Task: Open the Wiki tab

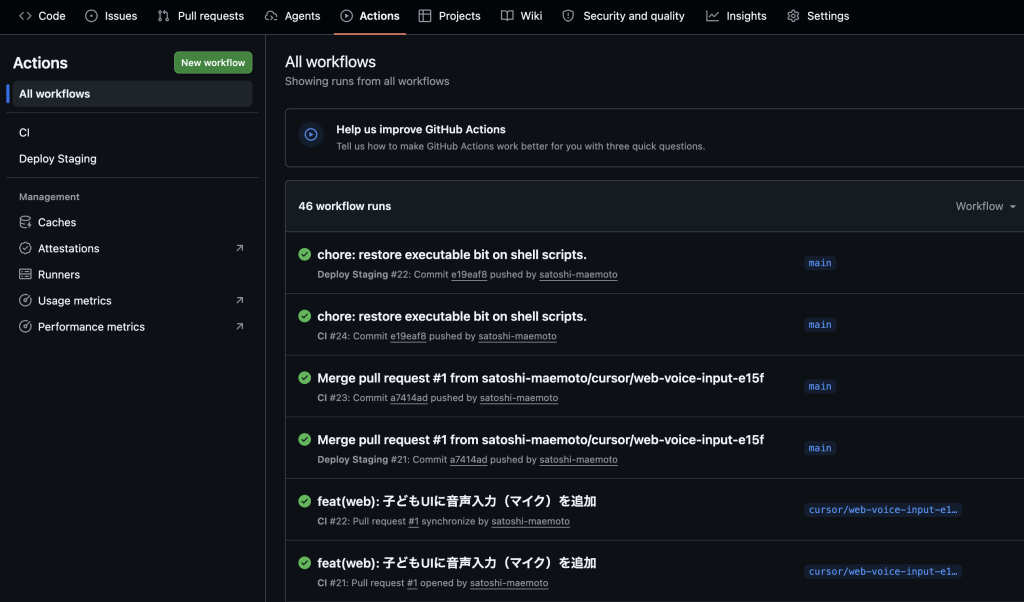Action: 521,16
